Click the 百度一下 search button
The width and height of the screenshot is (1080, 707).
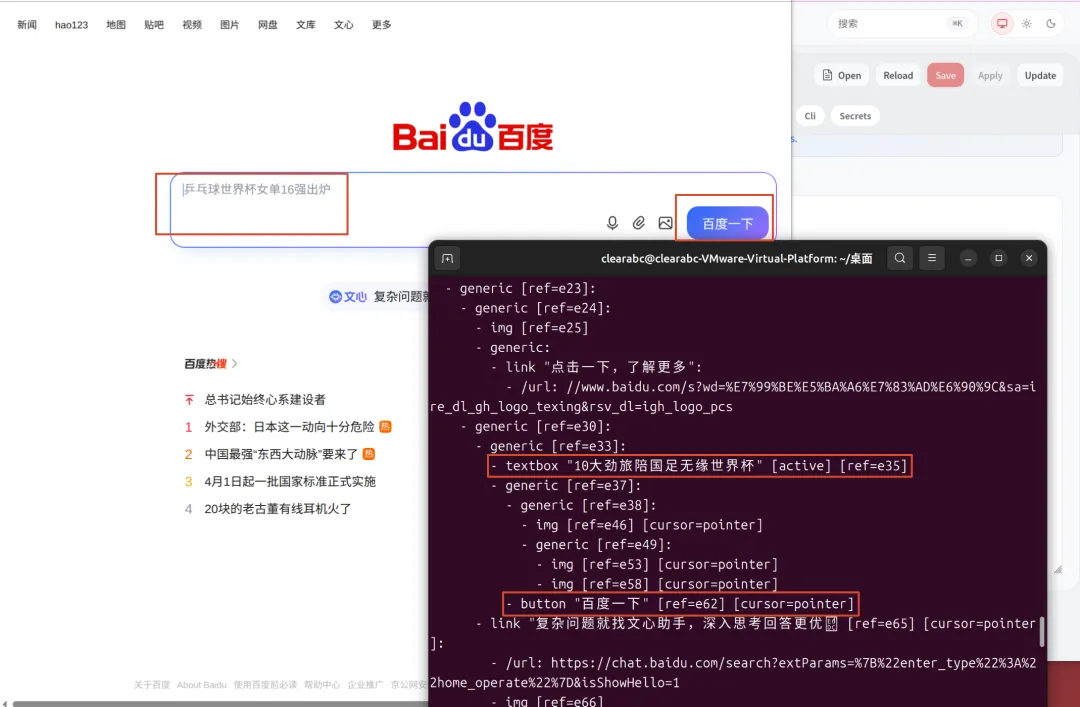pos(727,223)
